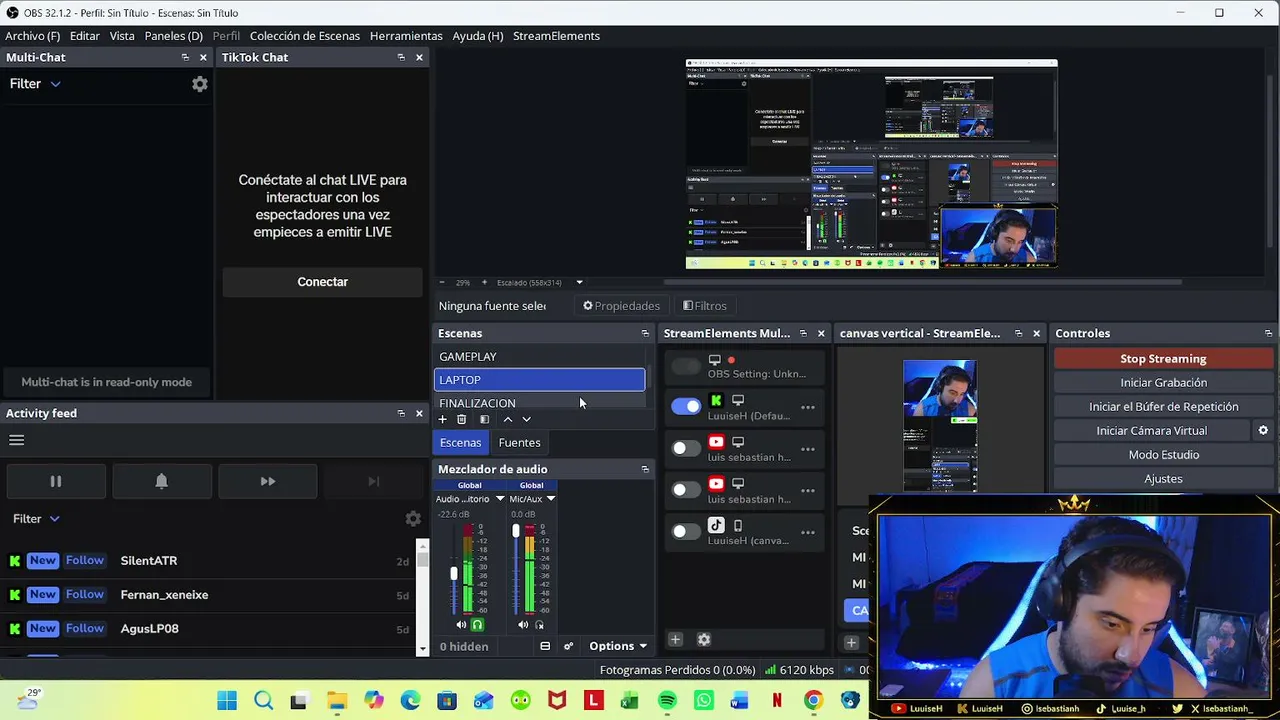This screenshot has height=720, width=1280.
Task: Adjust the Audio del escritorio volume fader
Action: 453,573
